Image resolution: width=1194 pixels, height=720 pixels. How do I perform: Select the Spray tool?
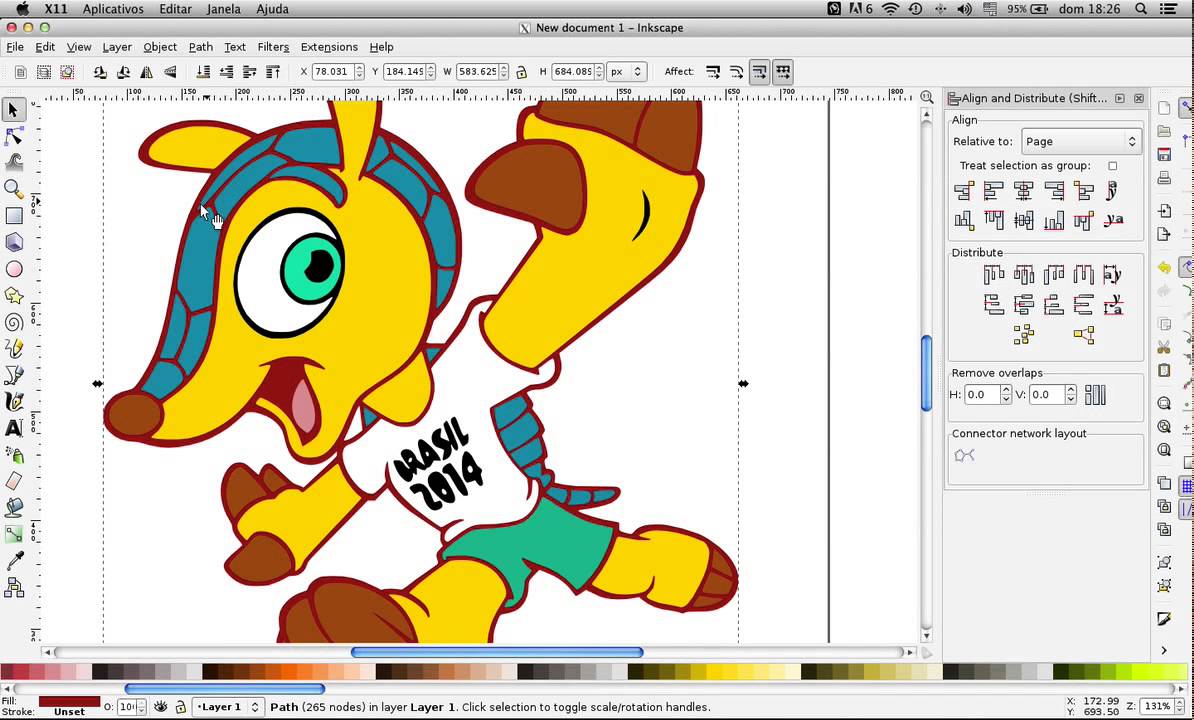[x=14, y=454]
